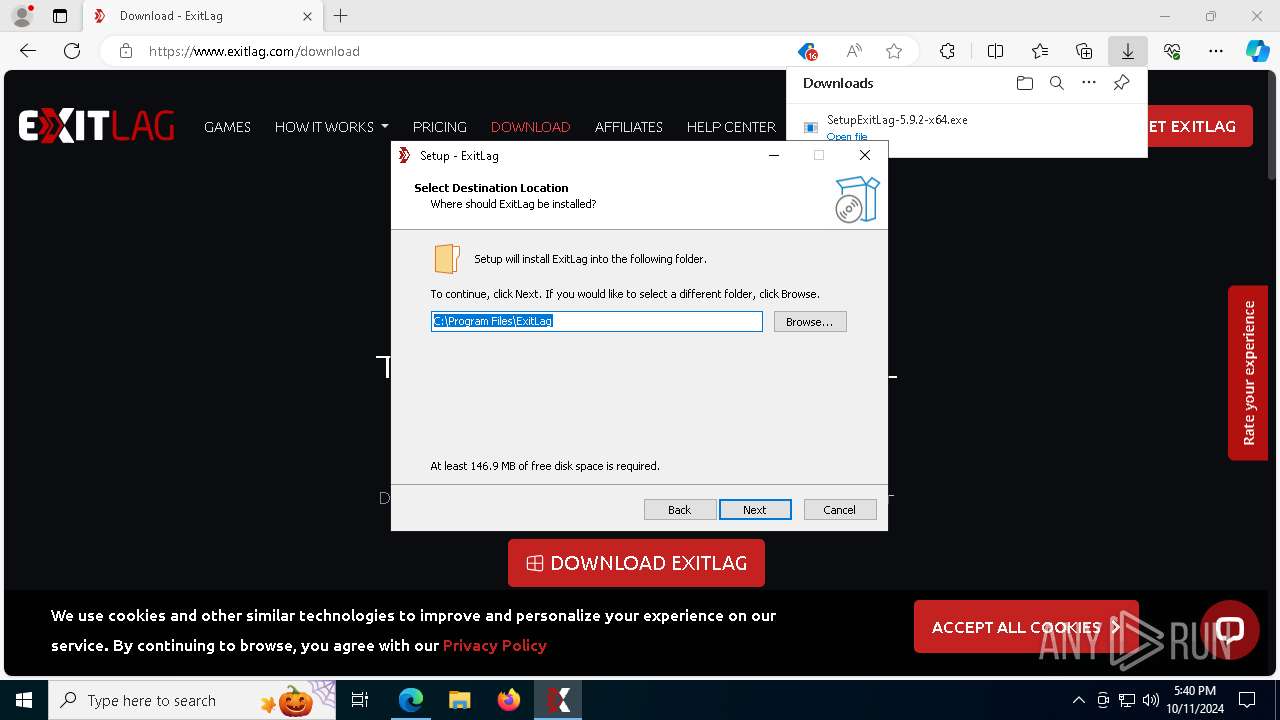
Task: Click Next in ExitLag setup
Action: click(755, 510)
